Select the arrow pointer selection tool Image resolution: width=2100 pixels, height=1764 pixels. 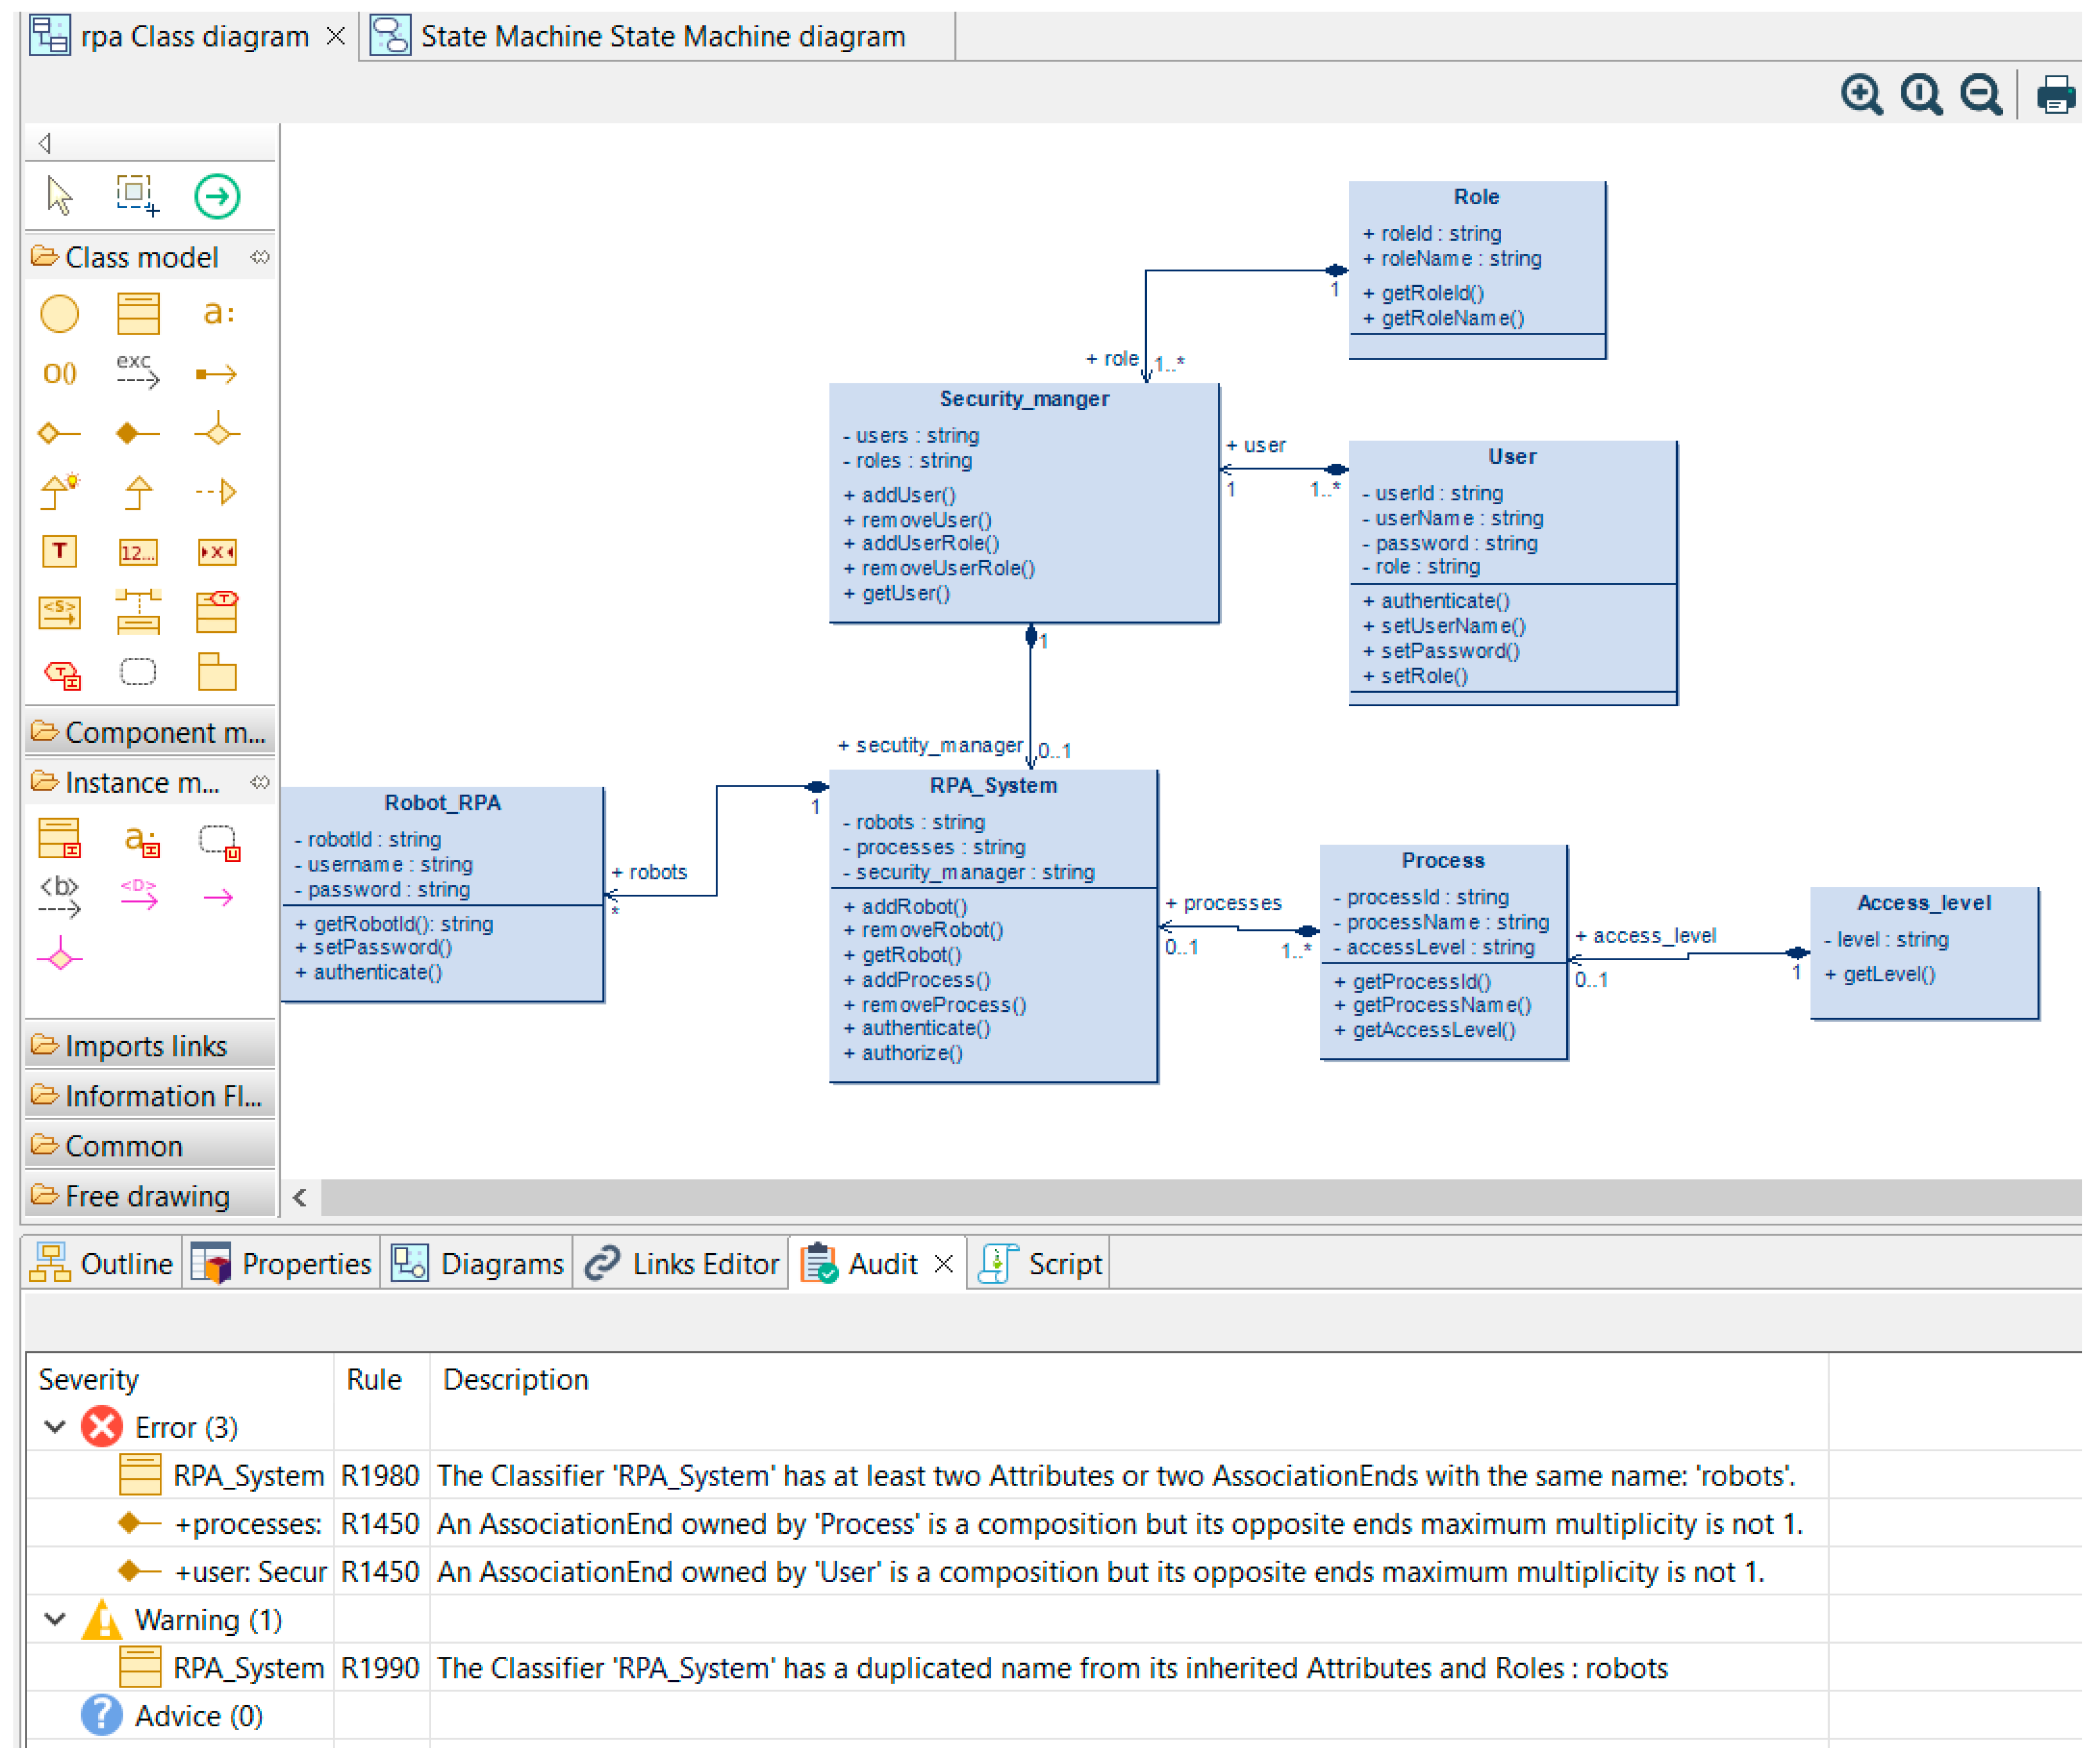click(x=59, y=195)
